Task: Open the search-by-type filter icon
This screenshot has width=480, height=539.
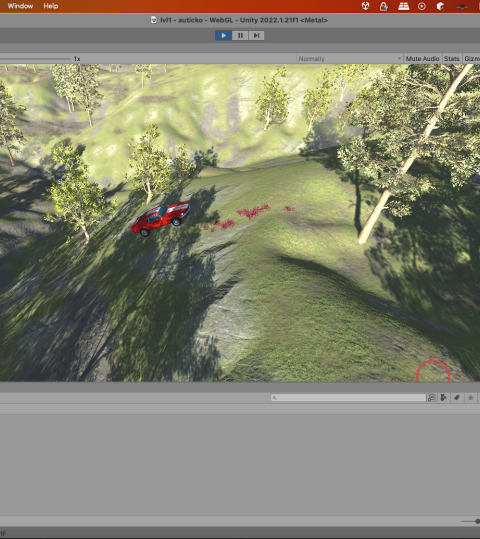Action: click(444, 398)
